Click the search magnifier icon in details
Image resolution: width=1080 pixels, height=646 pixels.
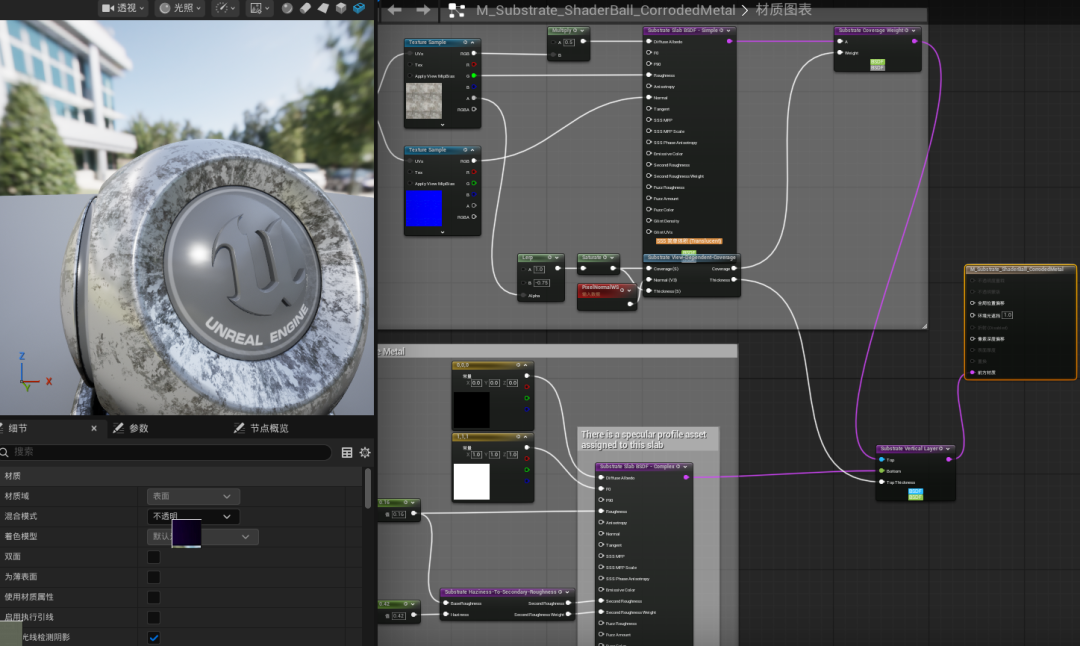tap(4, 452)
